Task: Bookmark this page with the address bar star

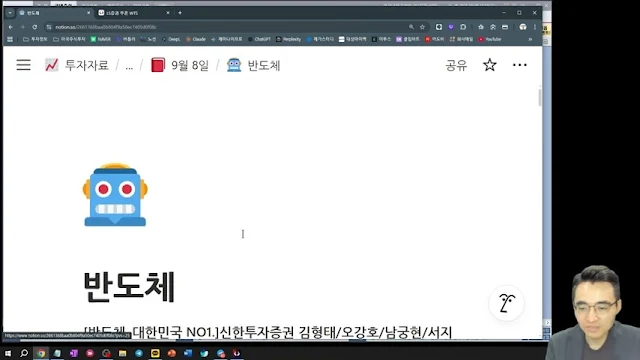Action: [422, 27]
